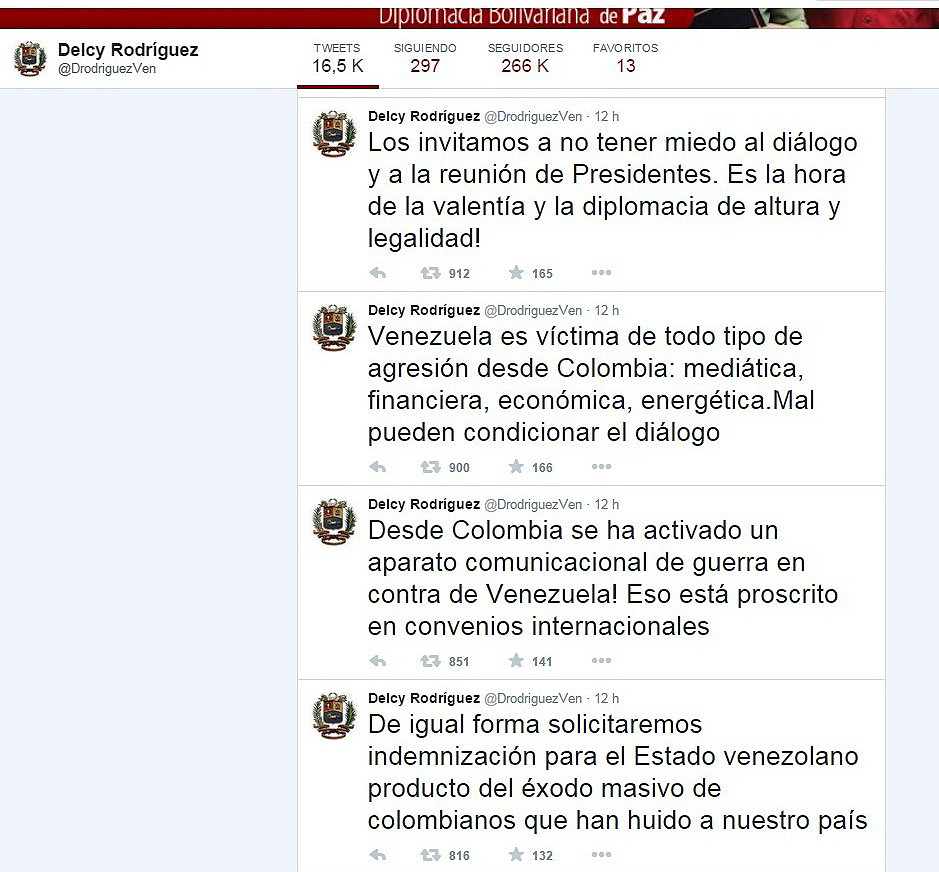Retweet the 'De igual forma' tweet

pos(431,855)
